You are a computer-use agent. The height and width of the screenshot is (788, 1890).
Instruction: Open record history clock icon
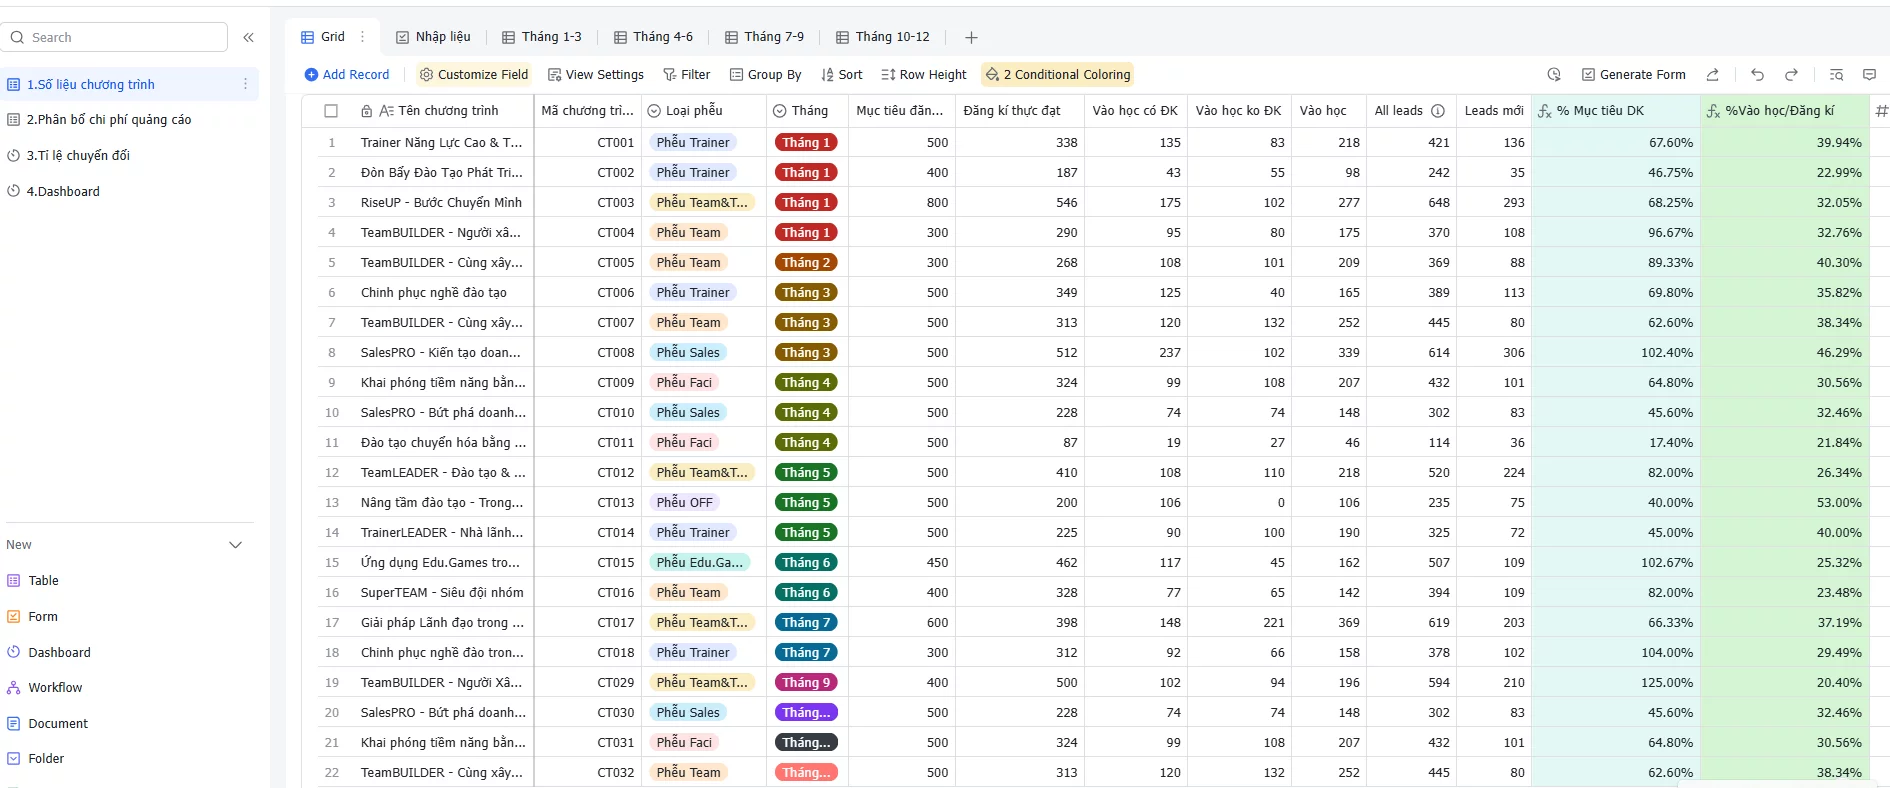click(1554, 74)
